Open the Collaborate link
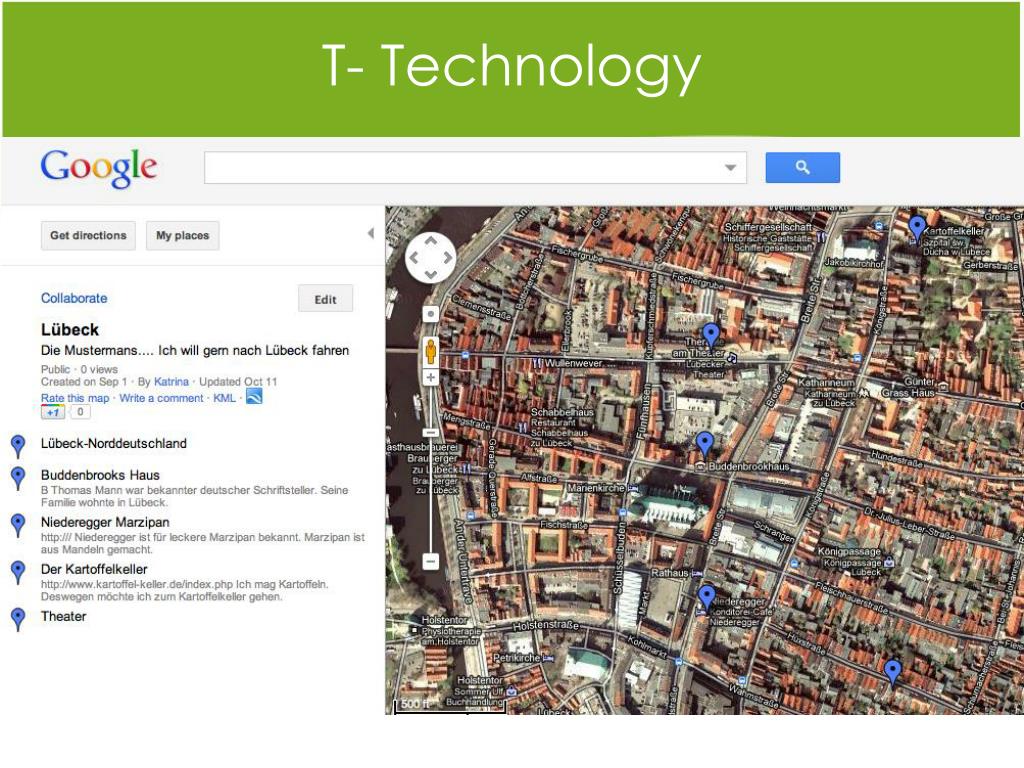Viewport: 1024px width, 768px height. [x=74, y=298]
